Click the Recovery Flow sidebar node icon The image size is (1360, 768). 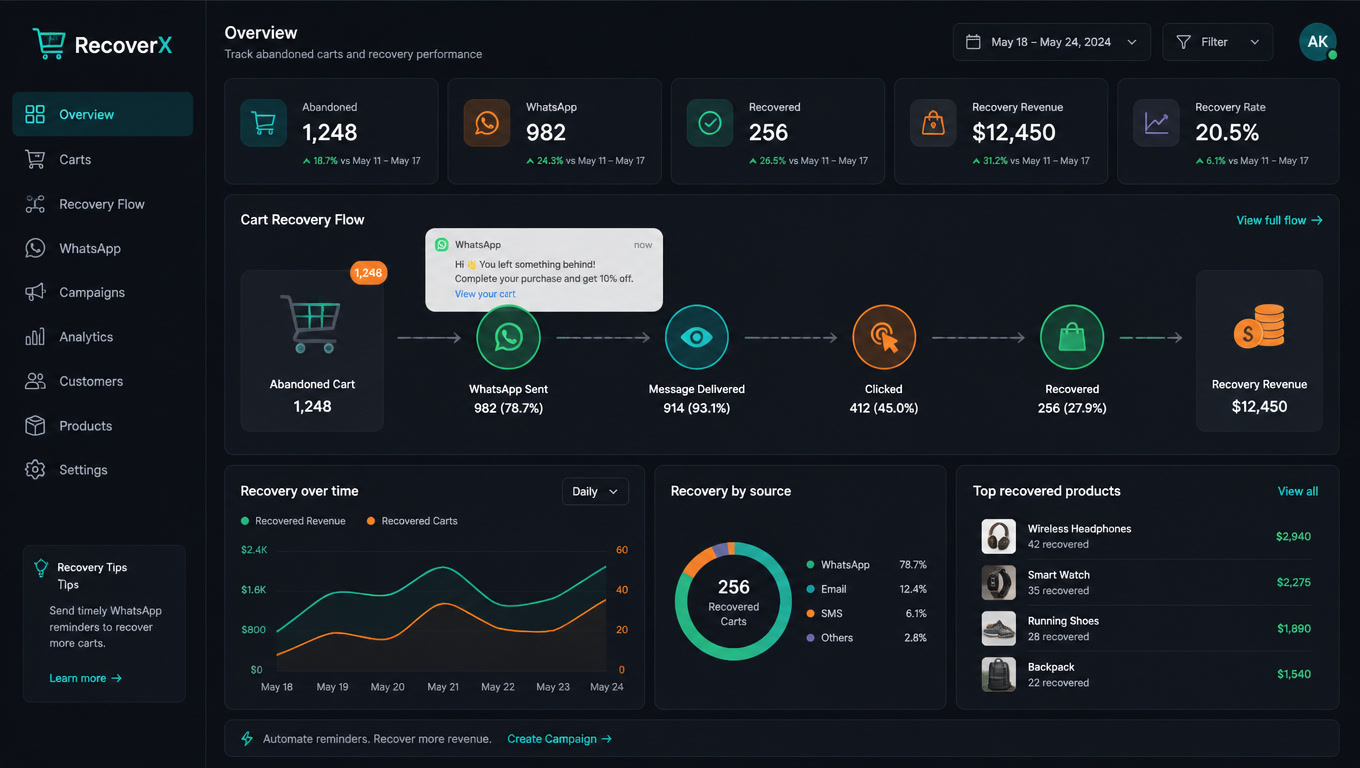(x=35, y=204)
